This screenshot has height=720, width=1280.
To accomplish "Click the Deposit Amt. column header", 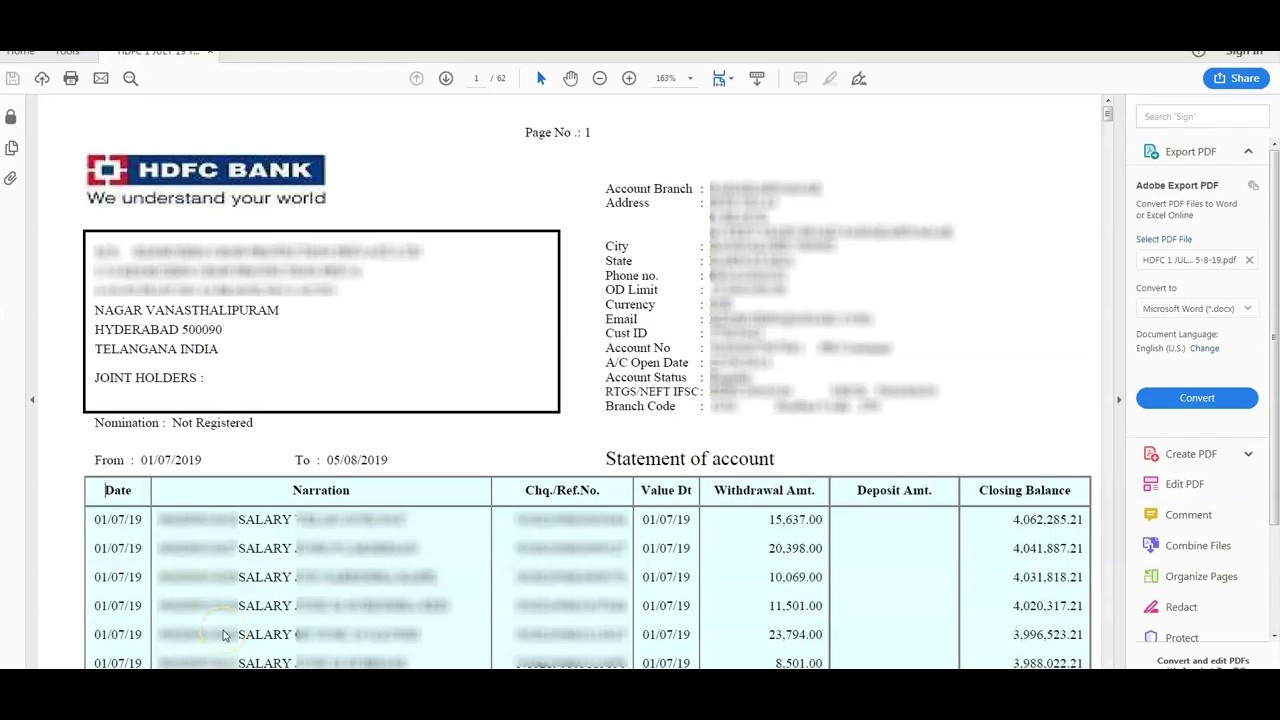I will (x=894, y=490).
